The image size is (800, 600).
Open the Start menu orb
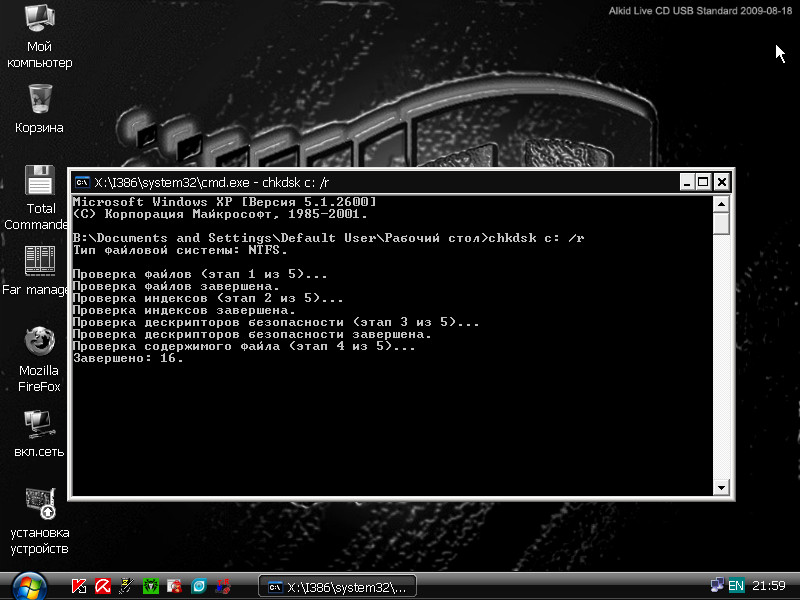pyautogui.click(x=29, y=587)
